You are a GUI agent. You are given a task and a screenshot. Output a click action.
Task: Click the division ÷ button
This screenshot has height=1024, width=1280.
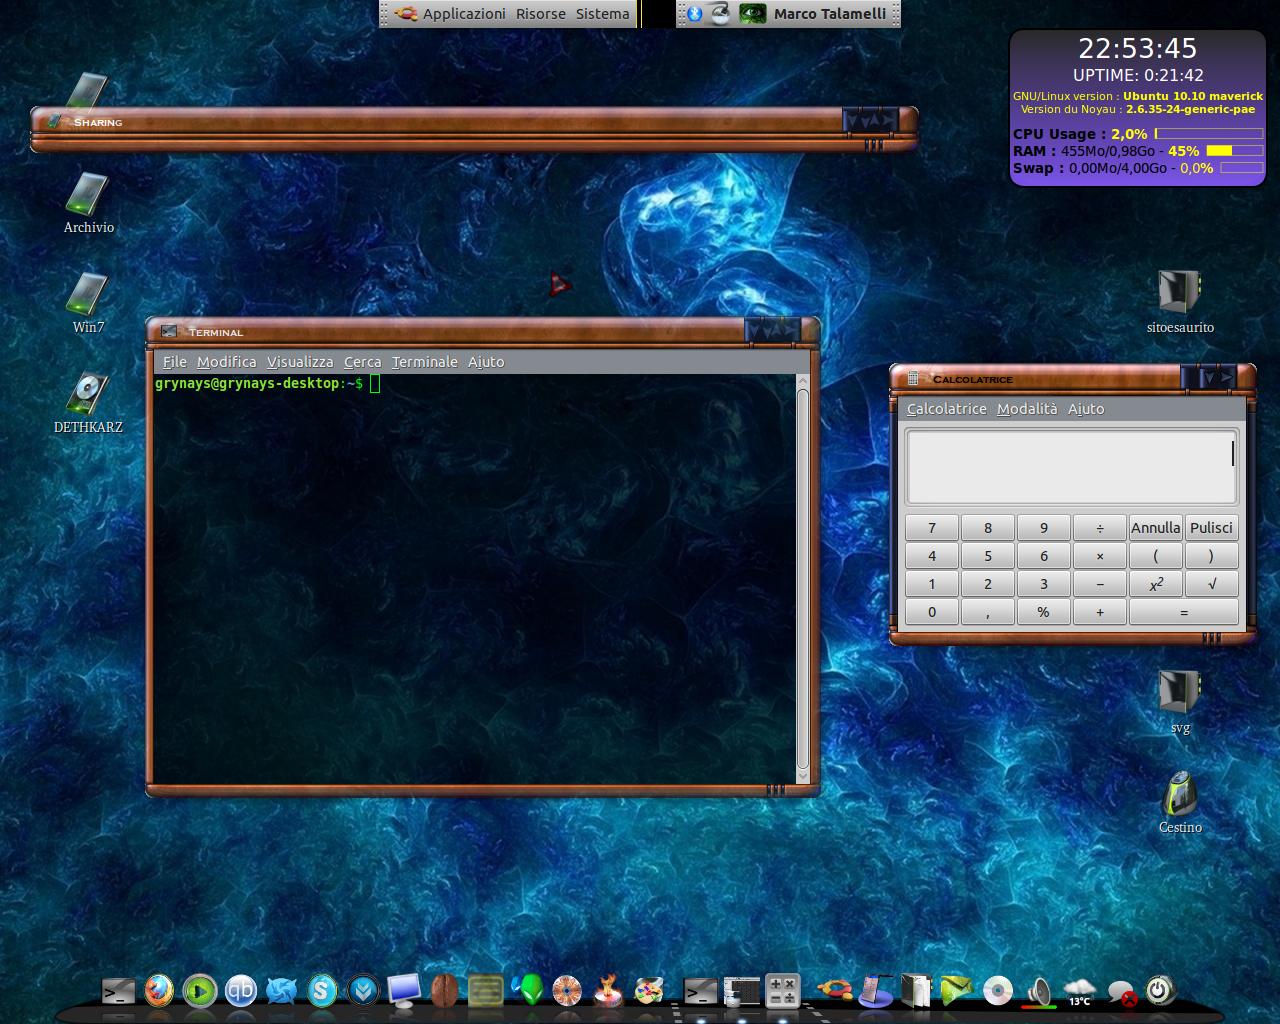tap(1100, 528)
